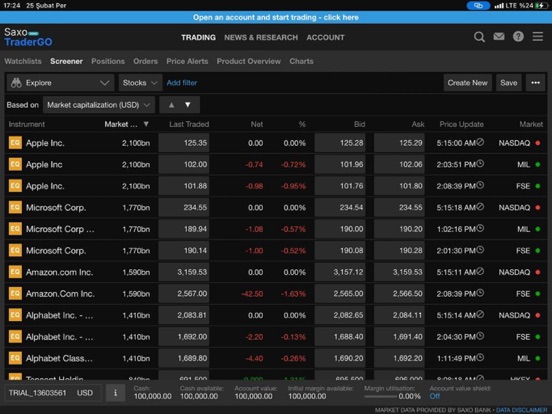Click the Price Update column header
The width and height of the screenshot is (552, 414).
click(x=462, y=124)
